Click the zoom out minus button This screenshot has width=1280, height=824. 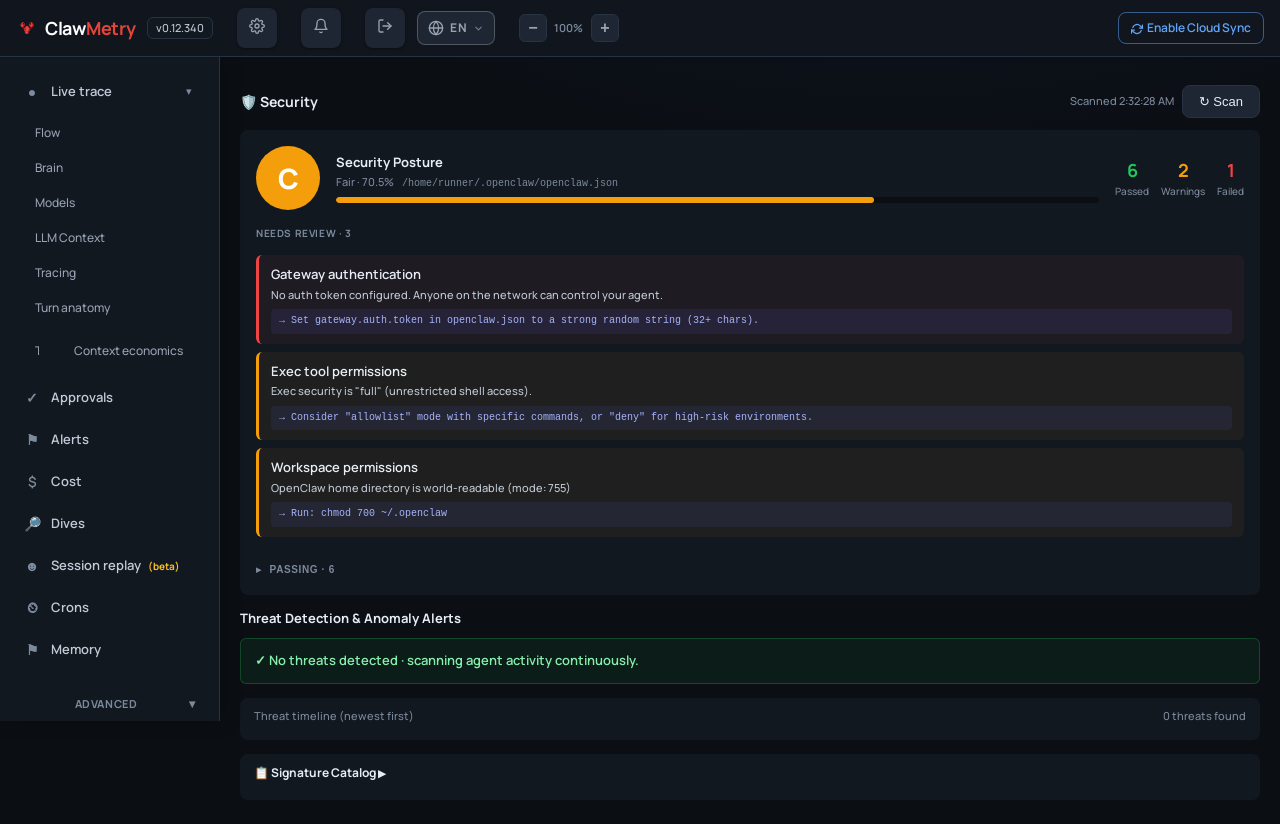[x=533, y=28]
